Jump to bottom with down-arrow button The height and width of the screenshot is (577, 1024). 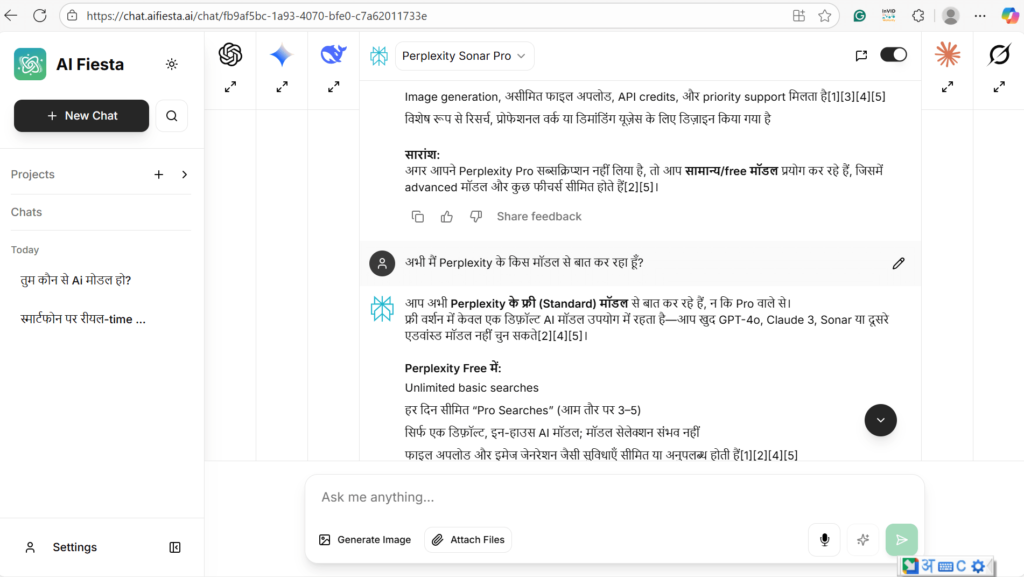[880, 420]
